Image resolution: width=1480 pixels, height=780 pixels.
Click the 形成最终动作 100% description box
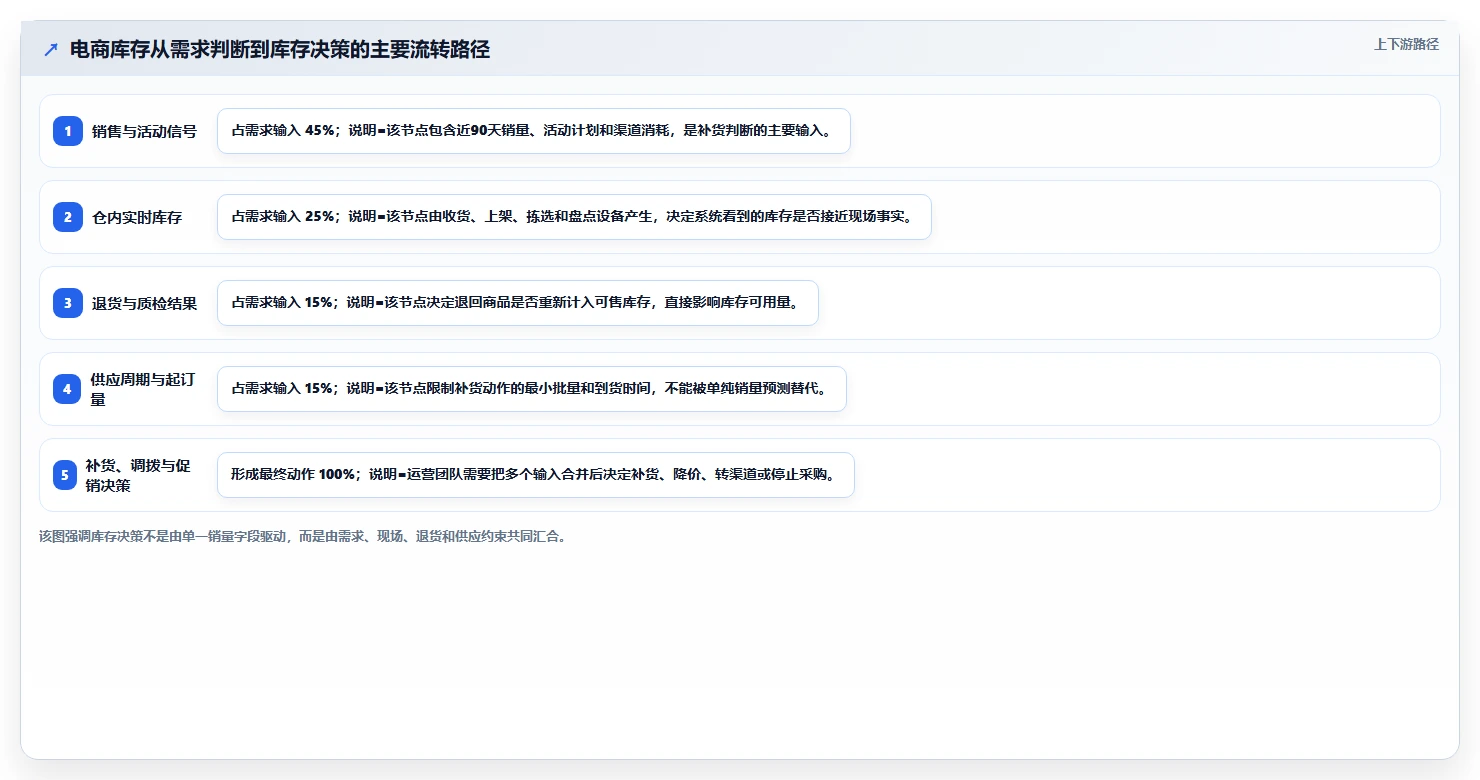point(536,475)
